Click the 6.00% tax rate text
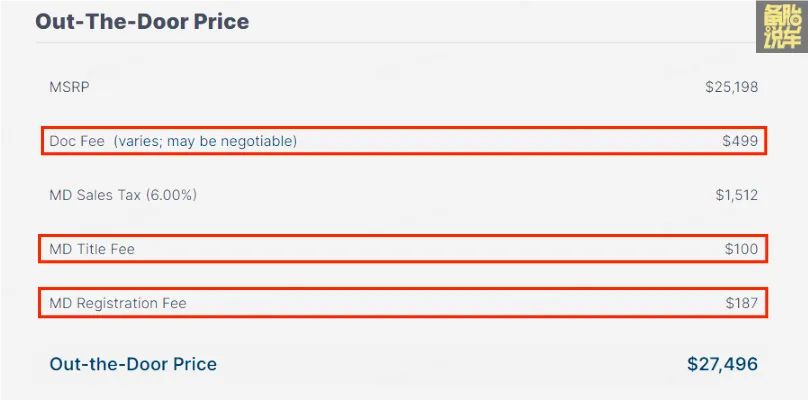Image resolution: width=808 pixels, height=400 pixels. [171, 195]
